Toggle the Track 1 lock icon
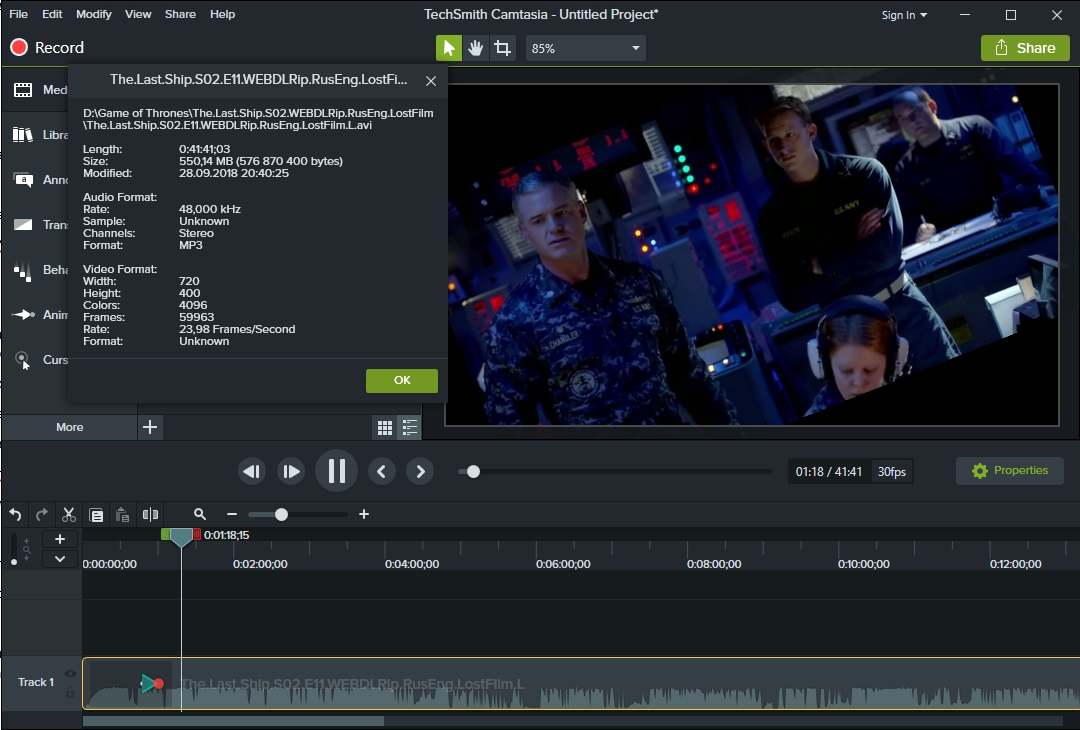Screen dimensions: 1080x730 click(x=70, y=692)
